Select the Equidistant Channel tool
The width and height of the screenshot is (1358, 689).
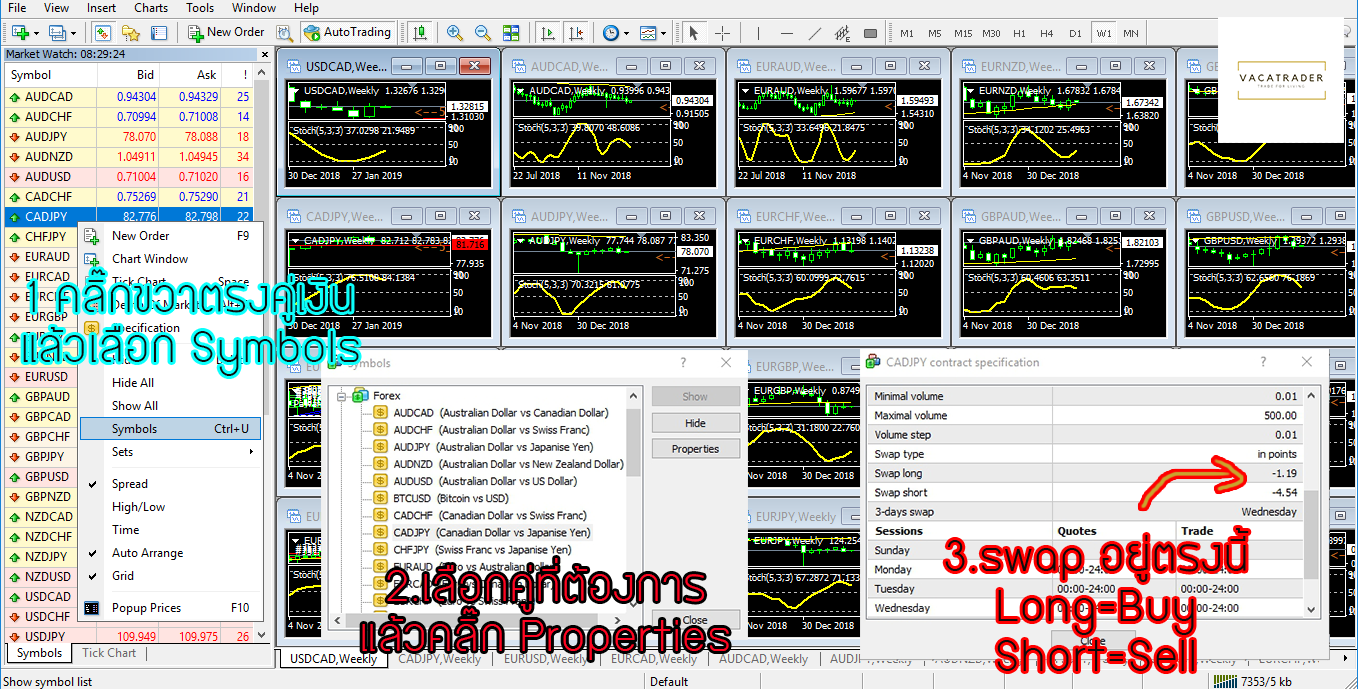click(843, 32)
